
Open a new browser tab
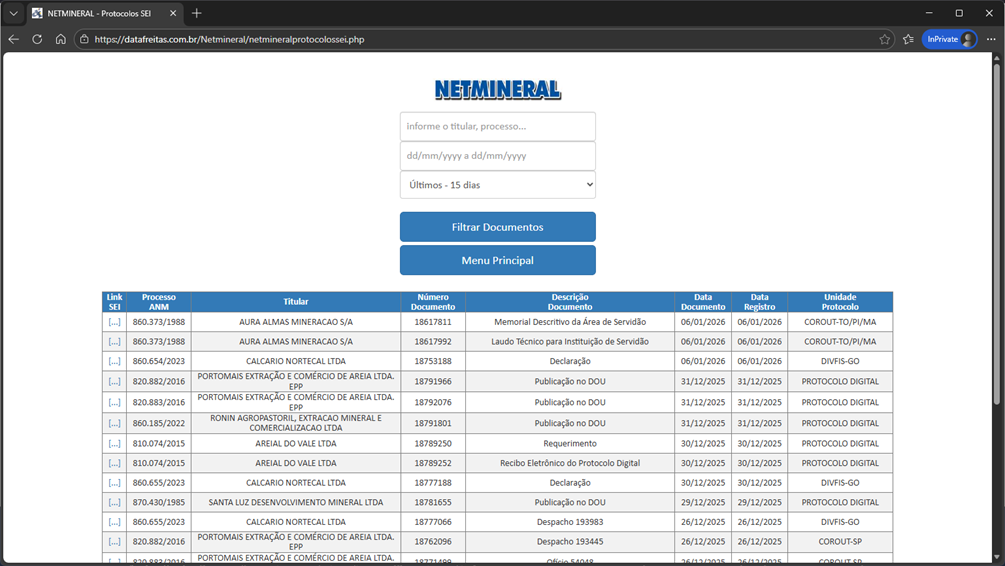[x=197, y=13]
